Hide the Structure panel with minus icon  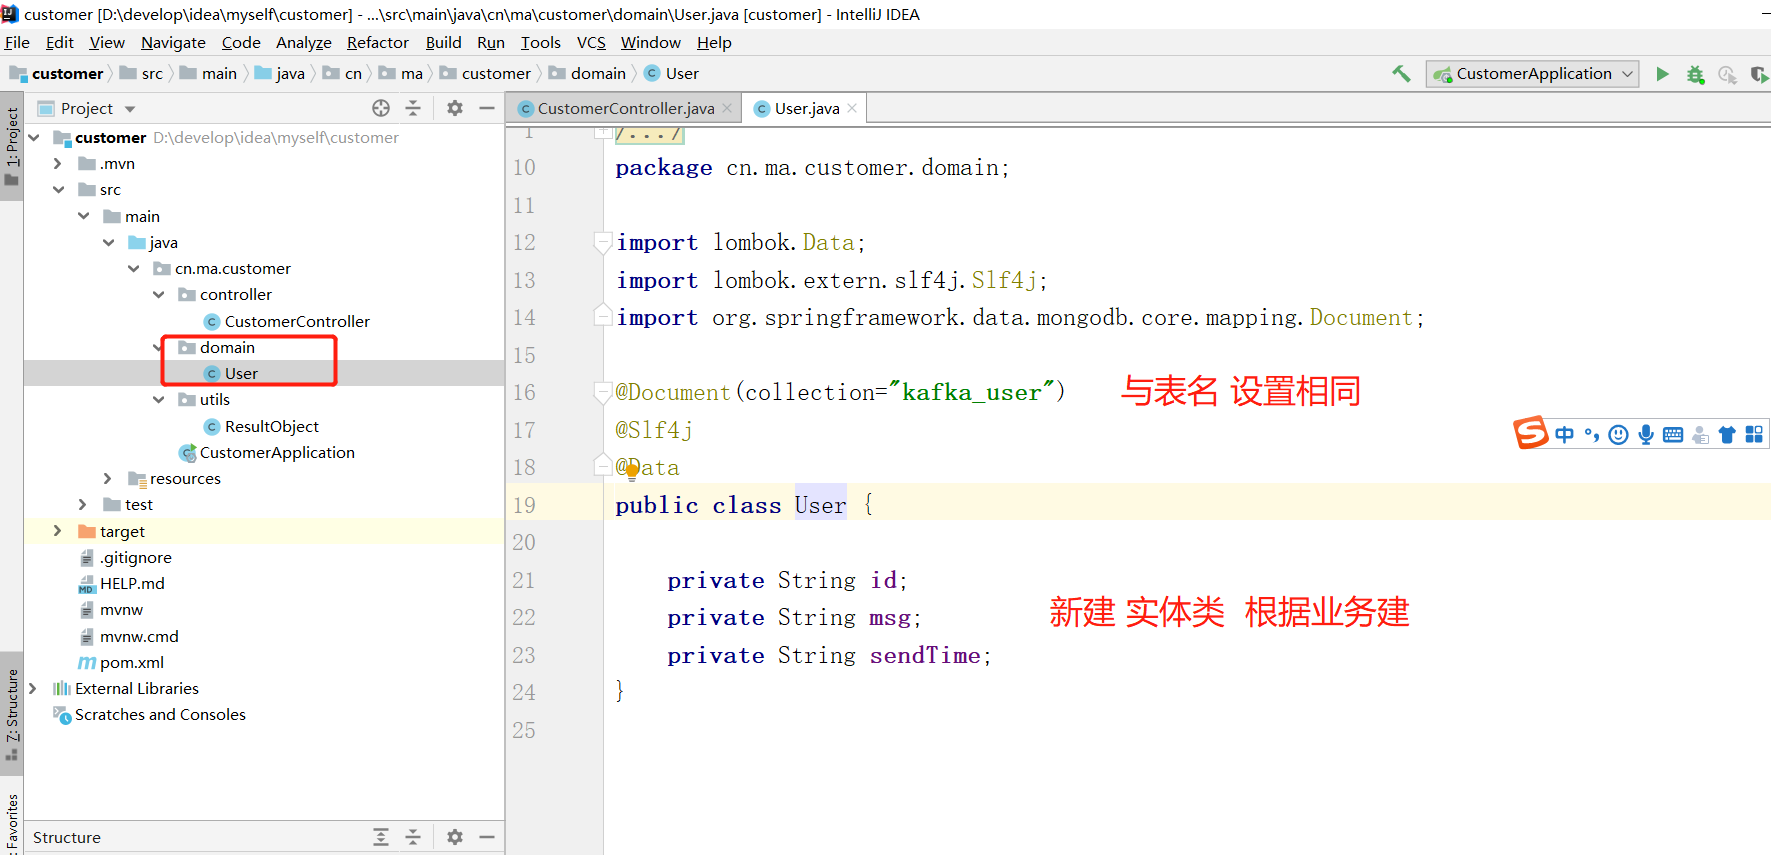487,837
